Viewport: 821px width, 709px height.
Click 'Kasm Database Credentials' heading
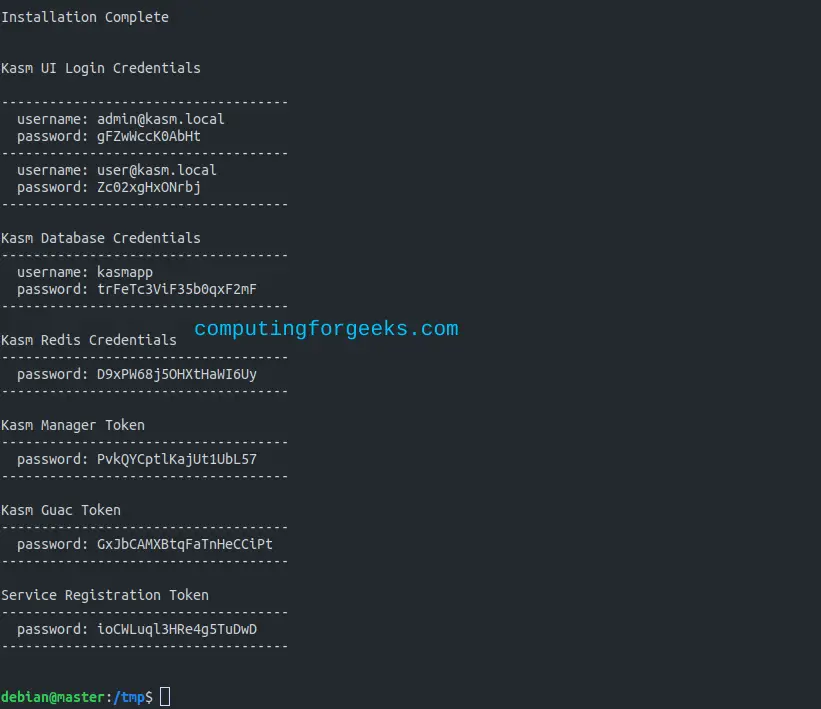[101, 238]
